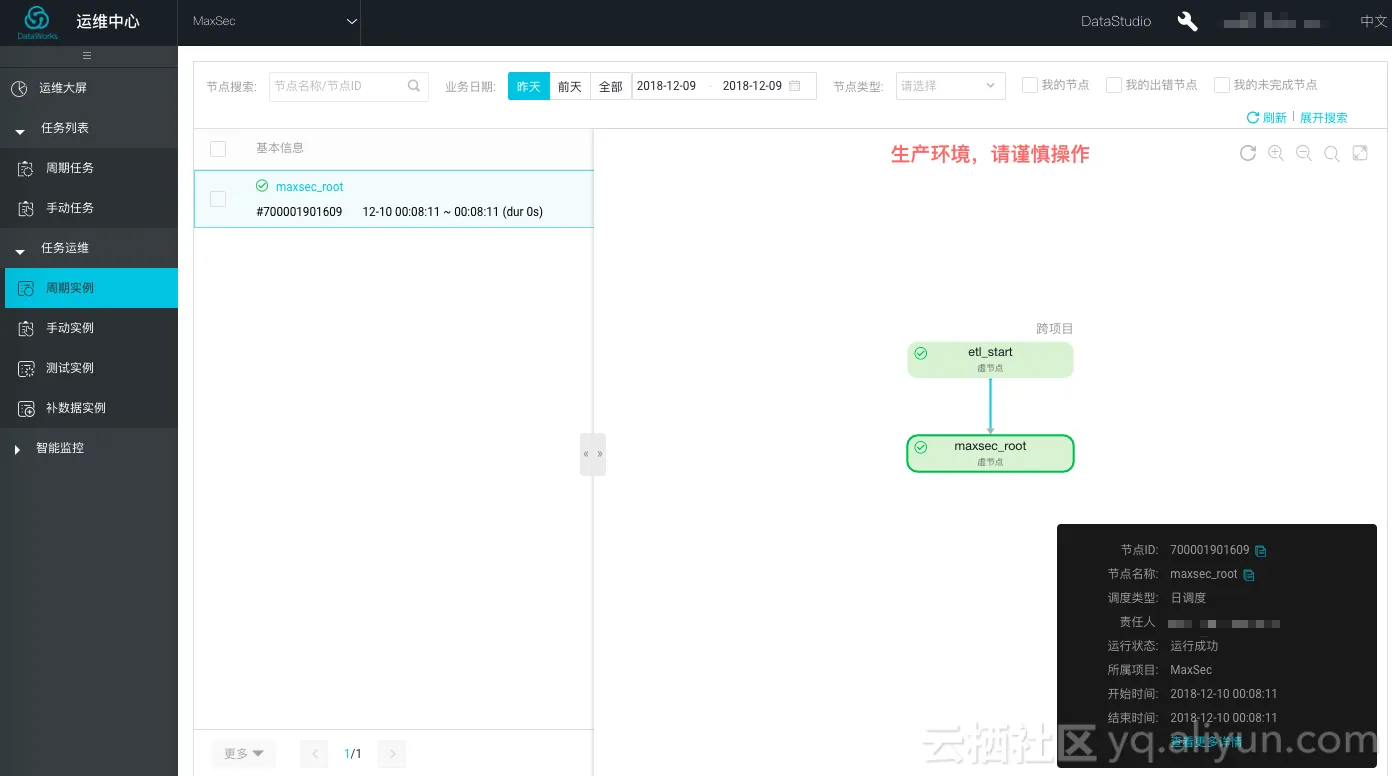Viewport: 1392px width, 776px height.
Task: Select the maxsec_root node in graph
Action: point(990,454)
